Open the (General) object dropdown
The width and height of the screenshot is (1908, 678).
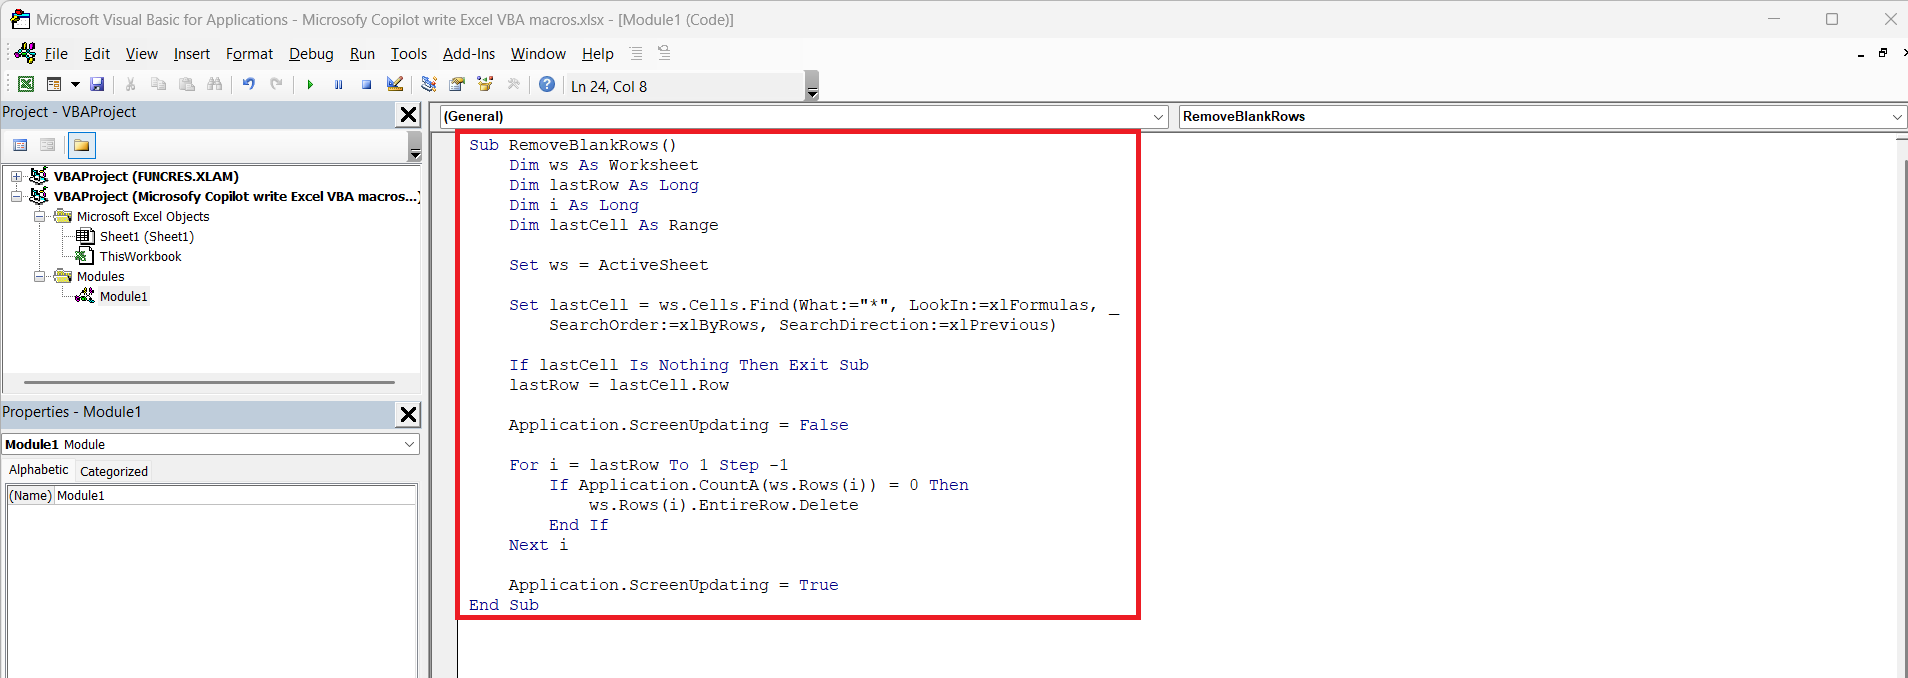(1159, 117)
